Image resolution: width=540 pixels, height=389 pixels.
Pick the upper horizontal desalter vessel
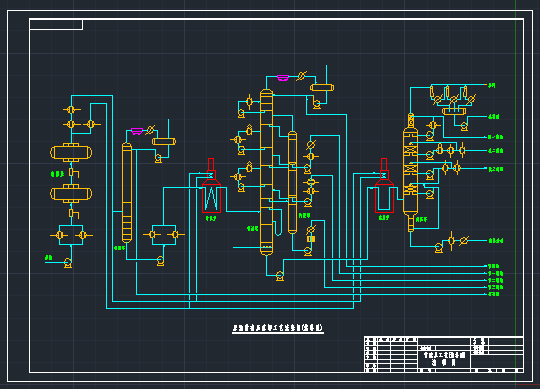71,153
